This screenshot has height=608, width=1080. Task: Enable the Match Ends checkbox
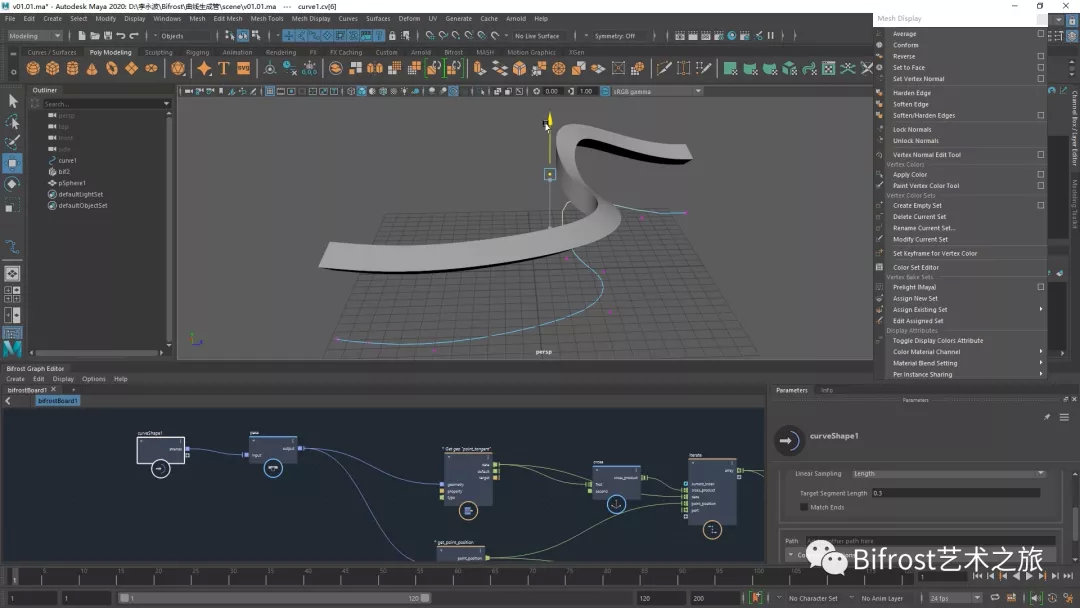[x=804, y=507]
